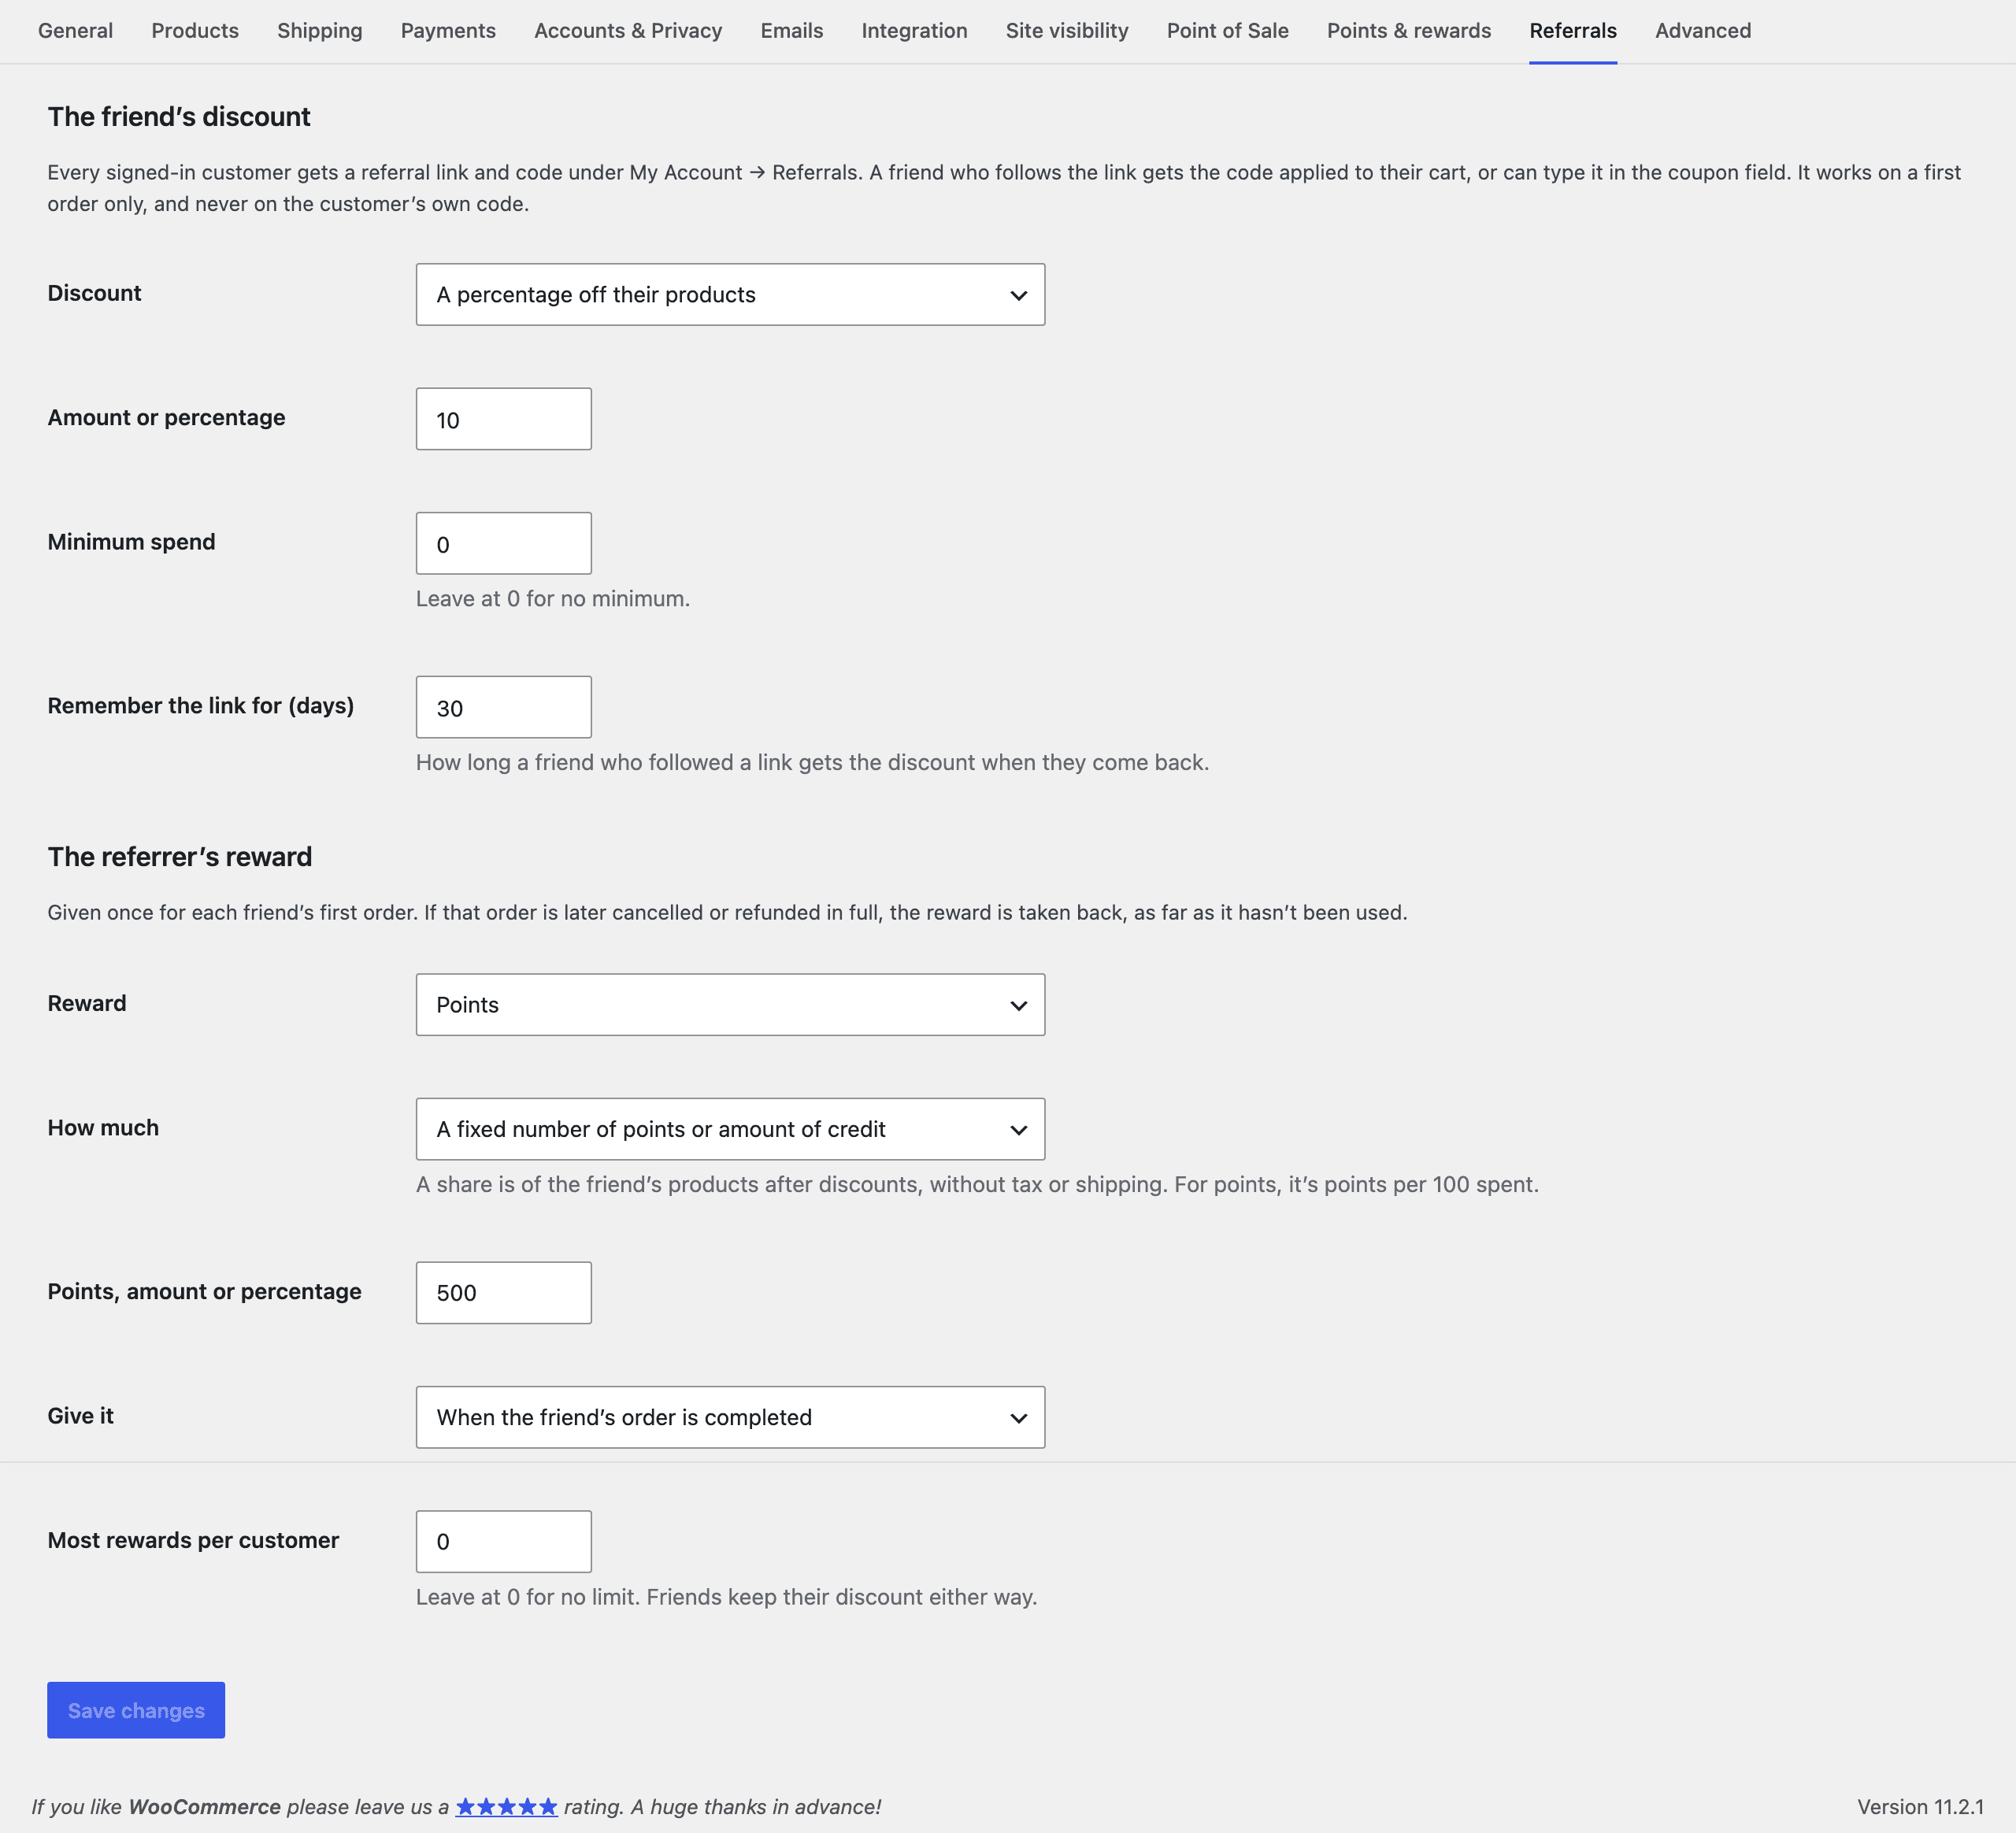
Task: Click the Most rewards per customer field
Action: [x=503, y=1541]
